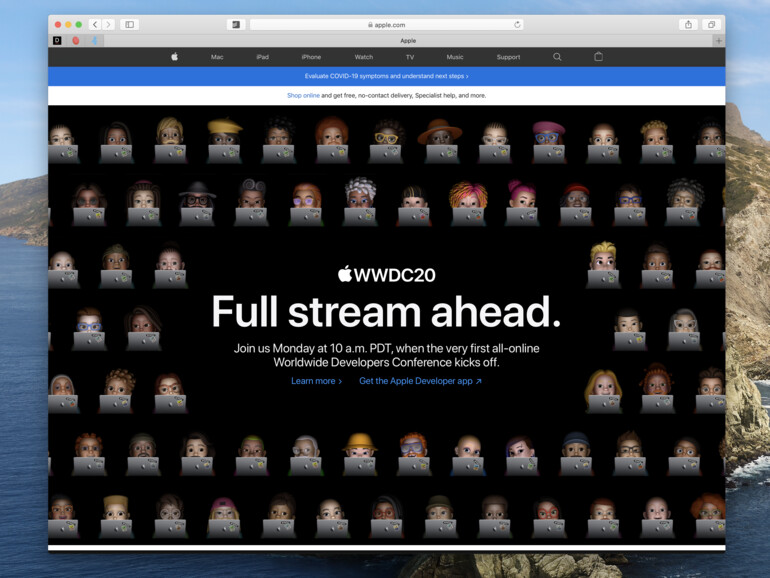Follow the Shop online link
770x578 pixels.
(x=303, y=95)
